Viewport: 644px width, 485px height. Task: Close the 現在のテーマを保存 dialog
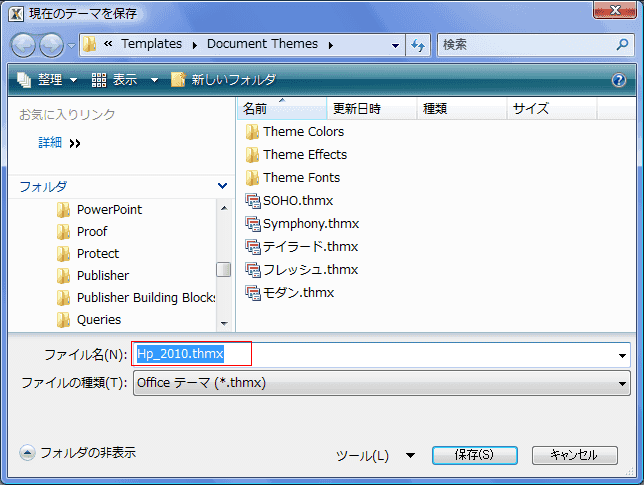614,10
